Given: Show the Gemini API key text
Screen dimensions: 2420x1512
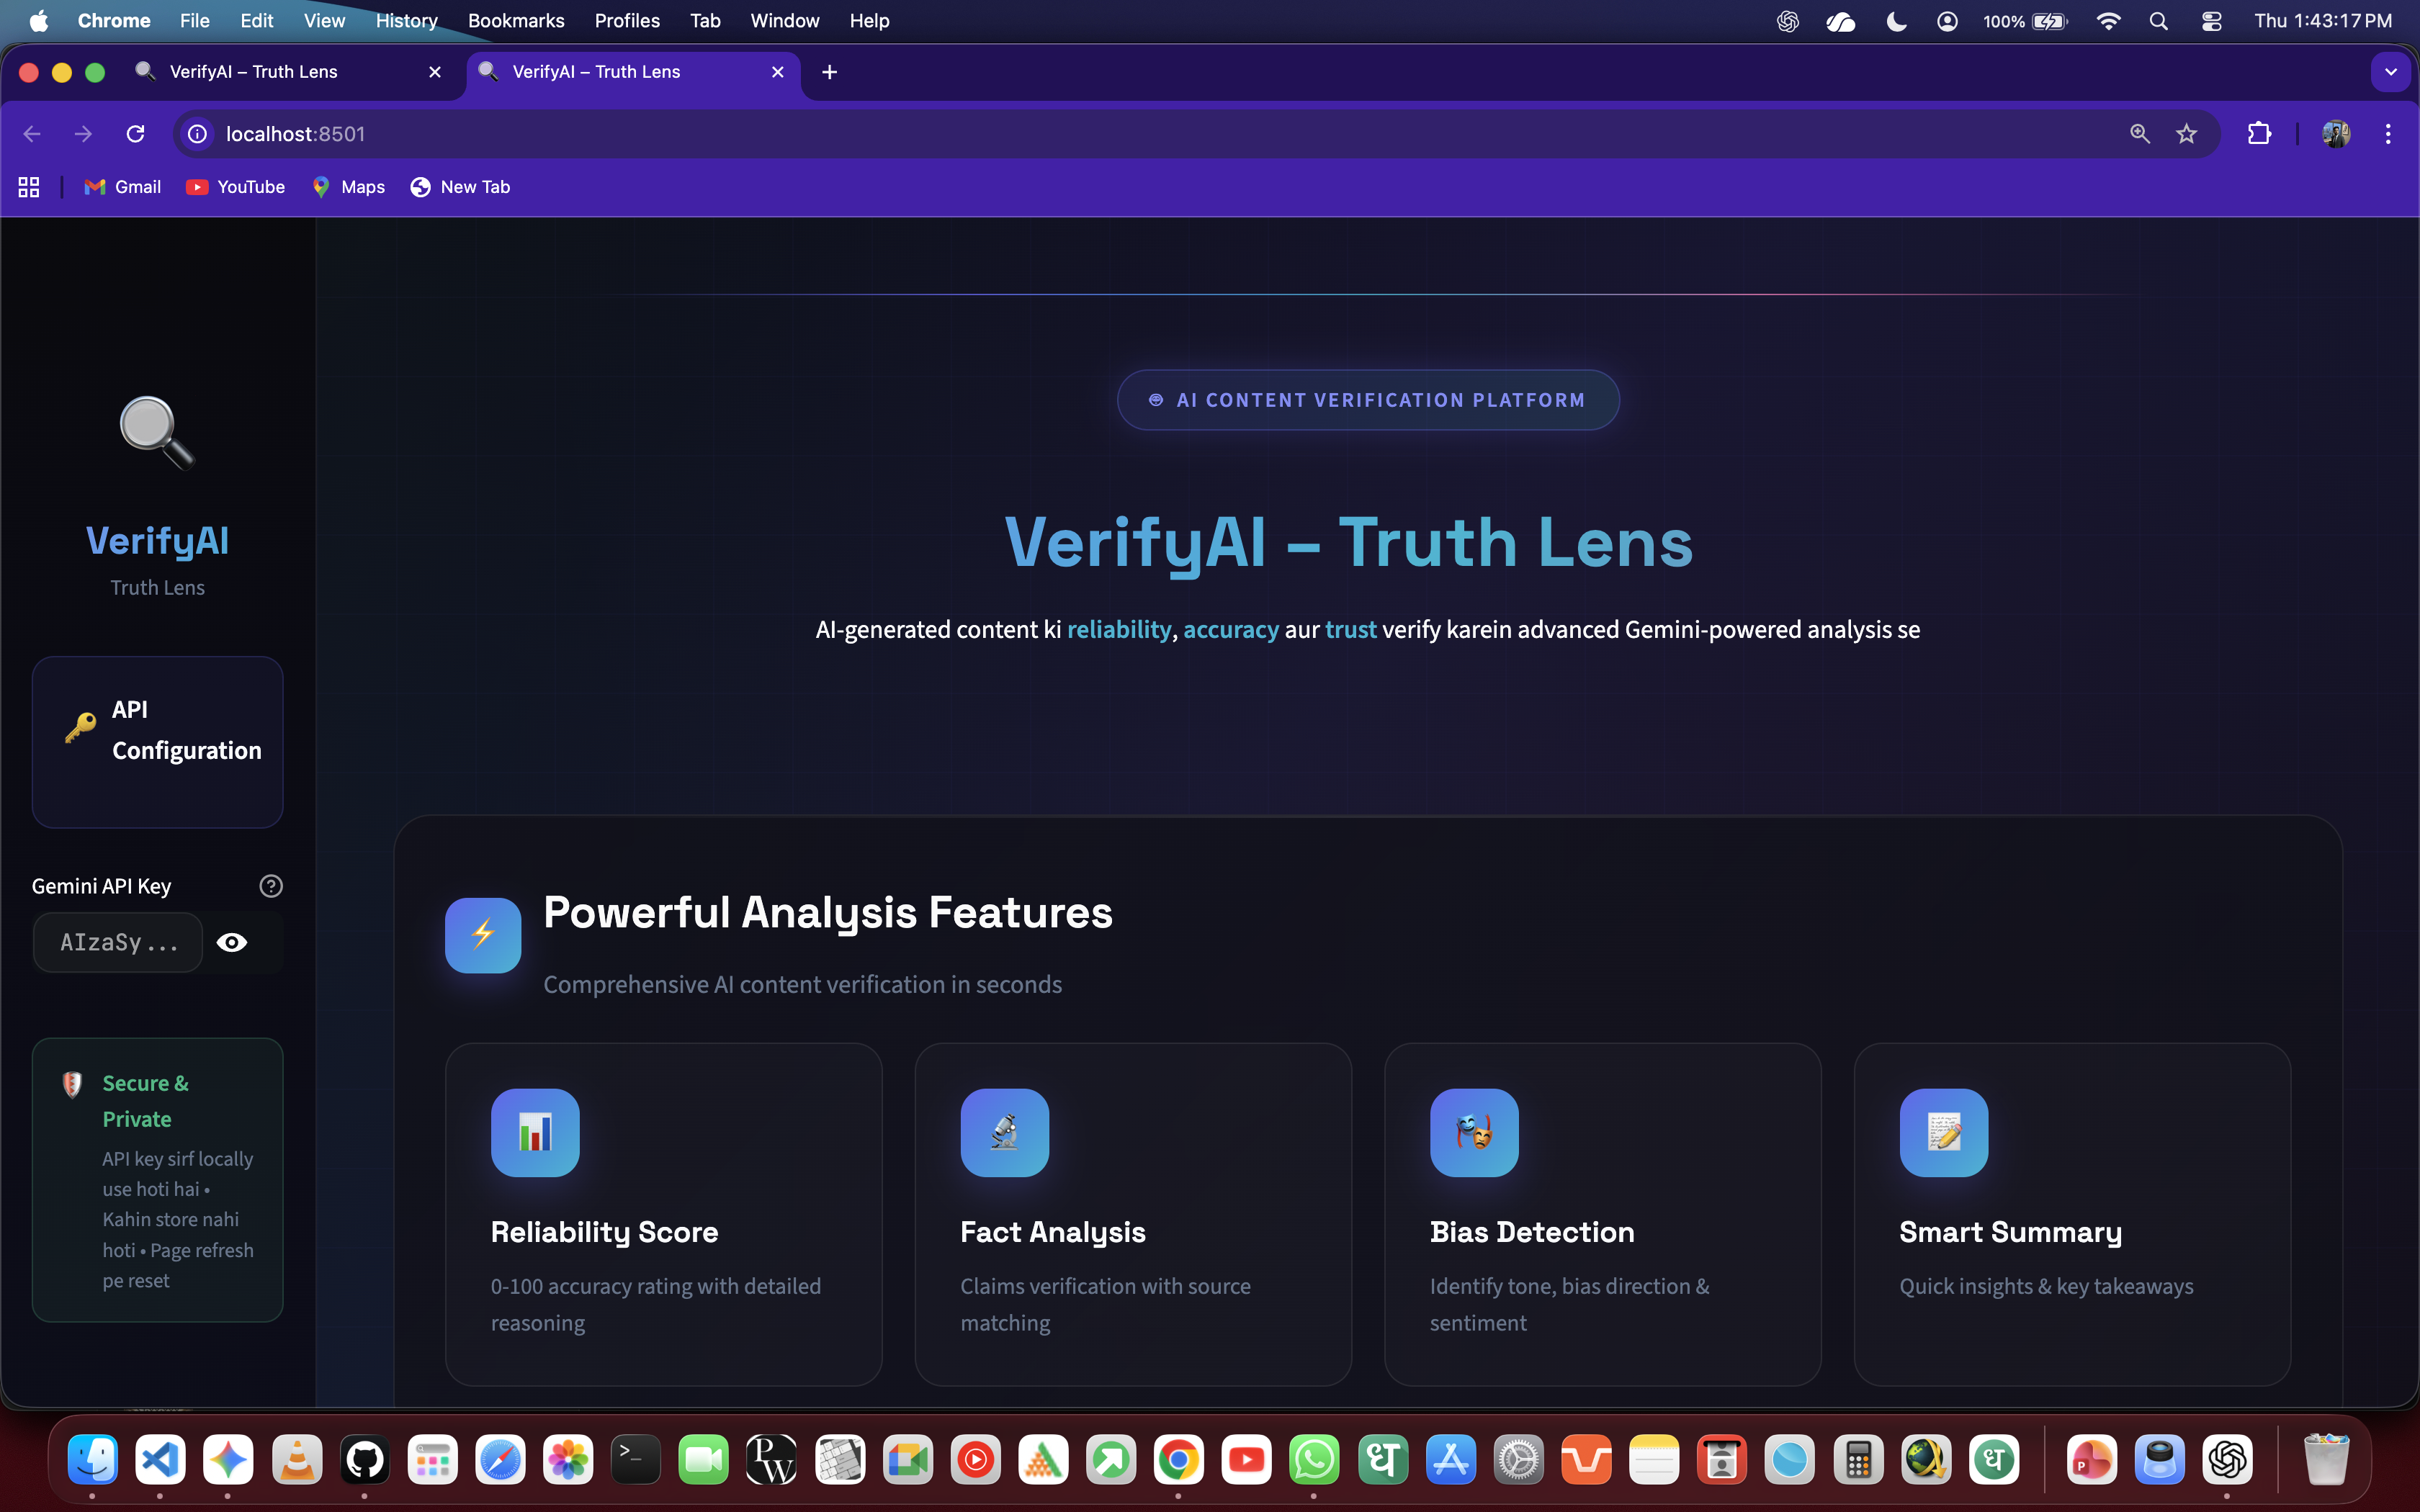Looking at the screenshot, I should click(x=232, y=942).
